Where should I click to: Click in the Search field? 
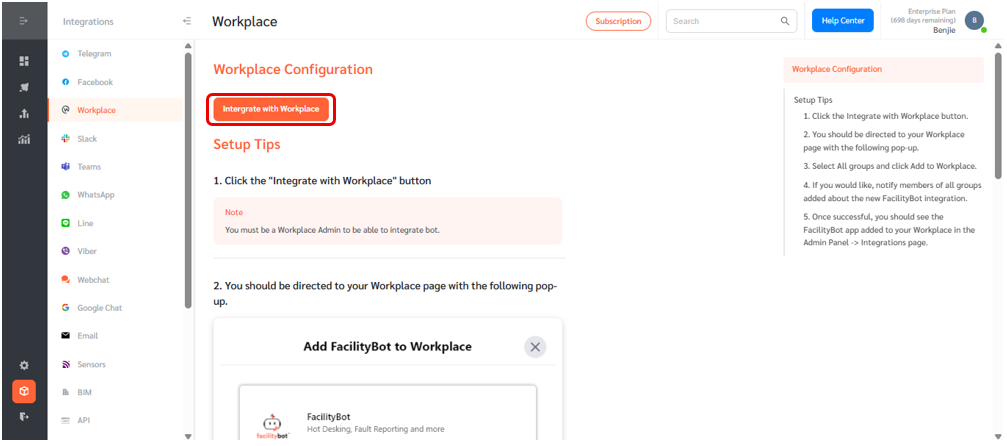coord(731,21)
